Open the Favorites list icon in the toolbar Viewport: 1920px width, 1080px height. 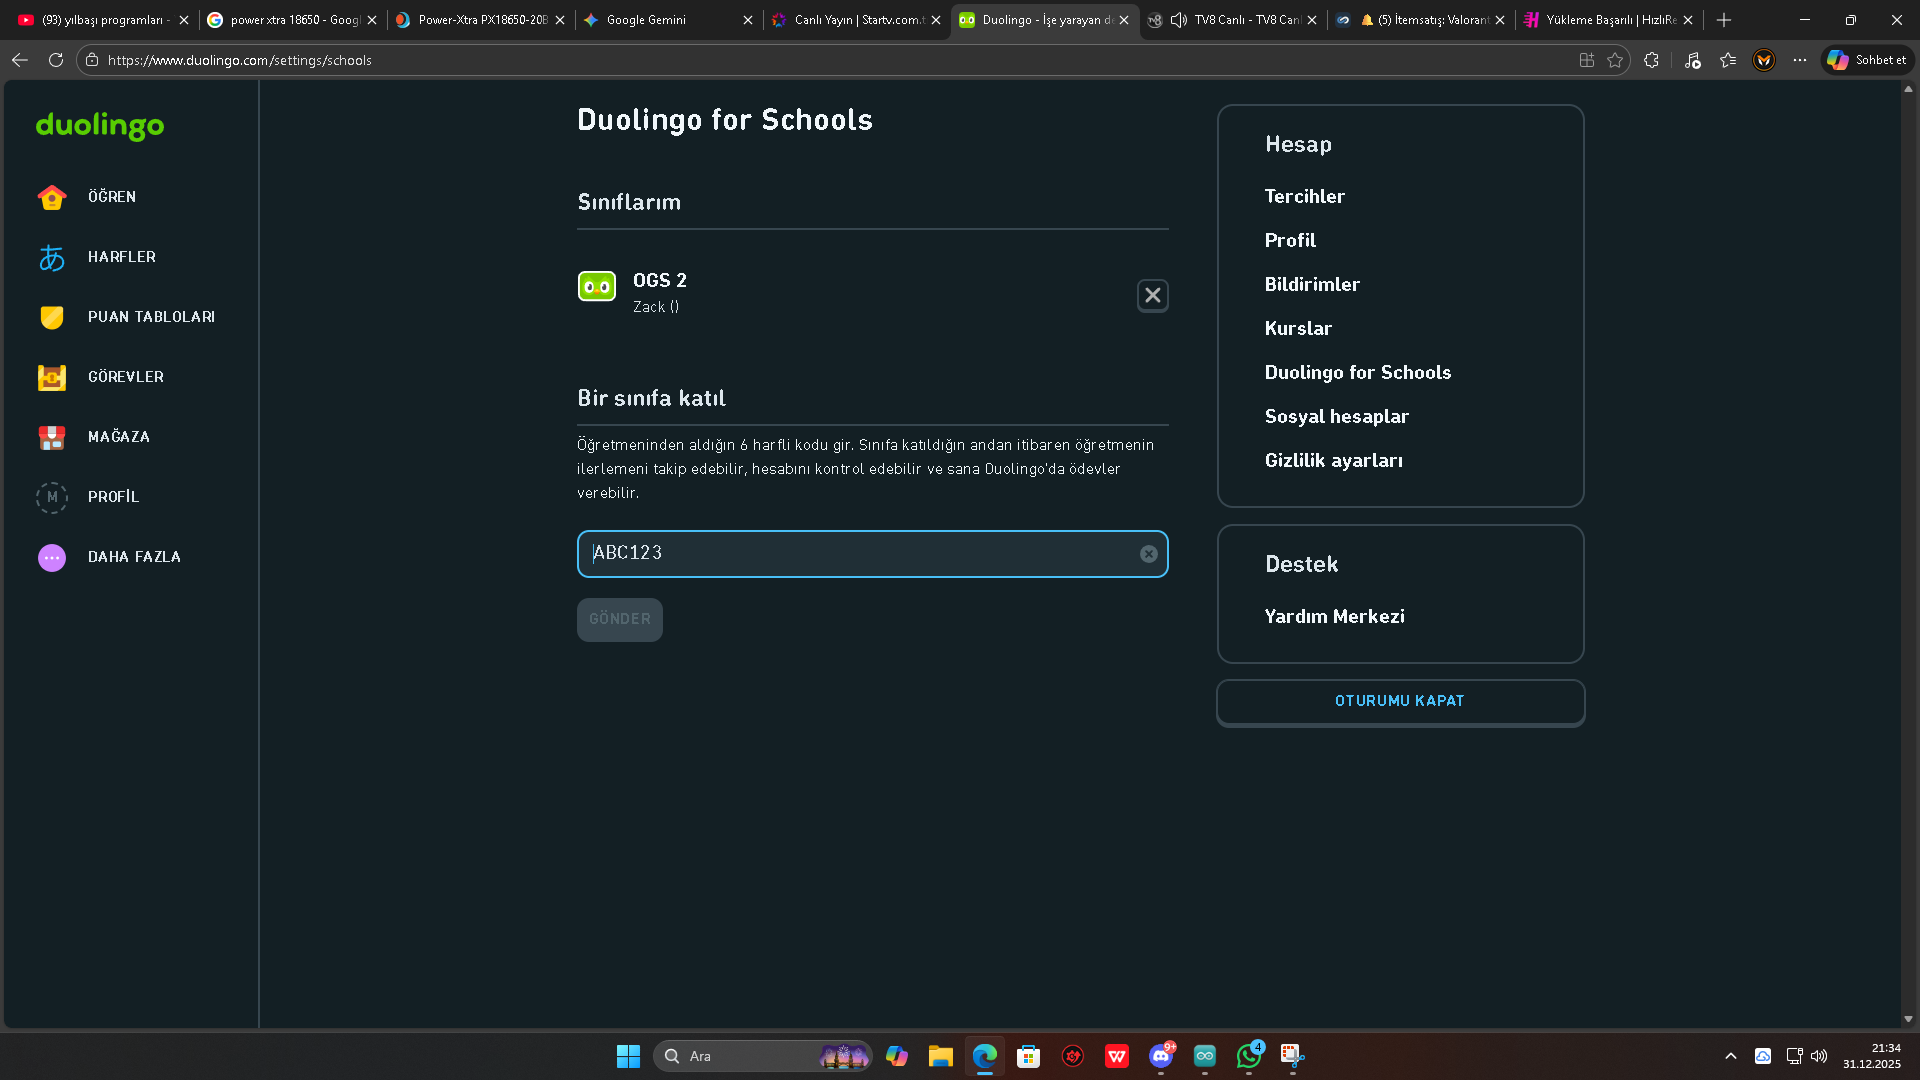[x=1728, y=60]
